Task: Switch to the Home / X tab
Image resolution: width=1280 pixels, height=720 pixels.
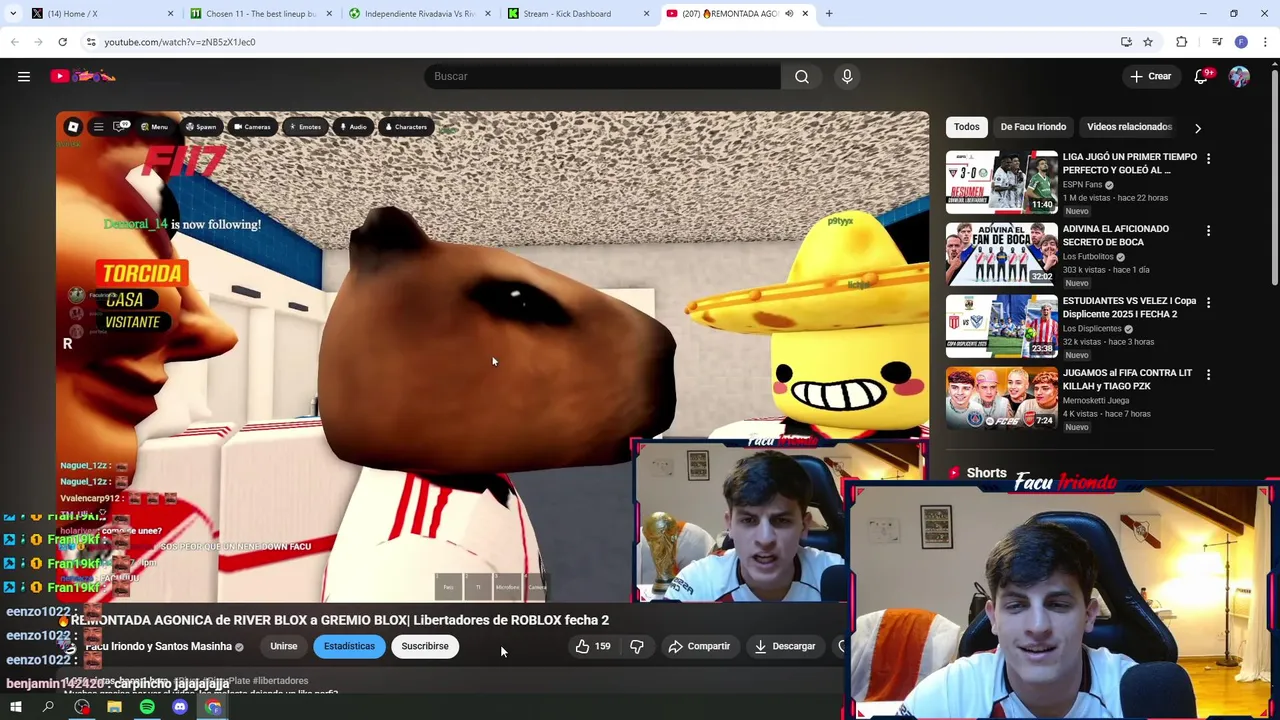Action: coord(103,14)
